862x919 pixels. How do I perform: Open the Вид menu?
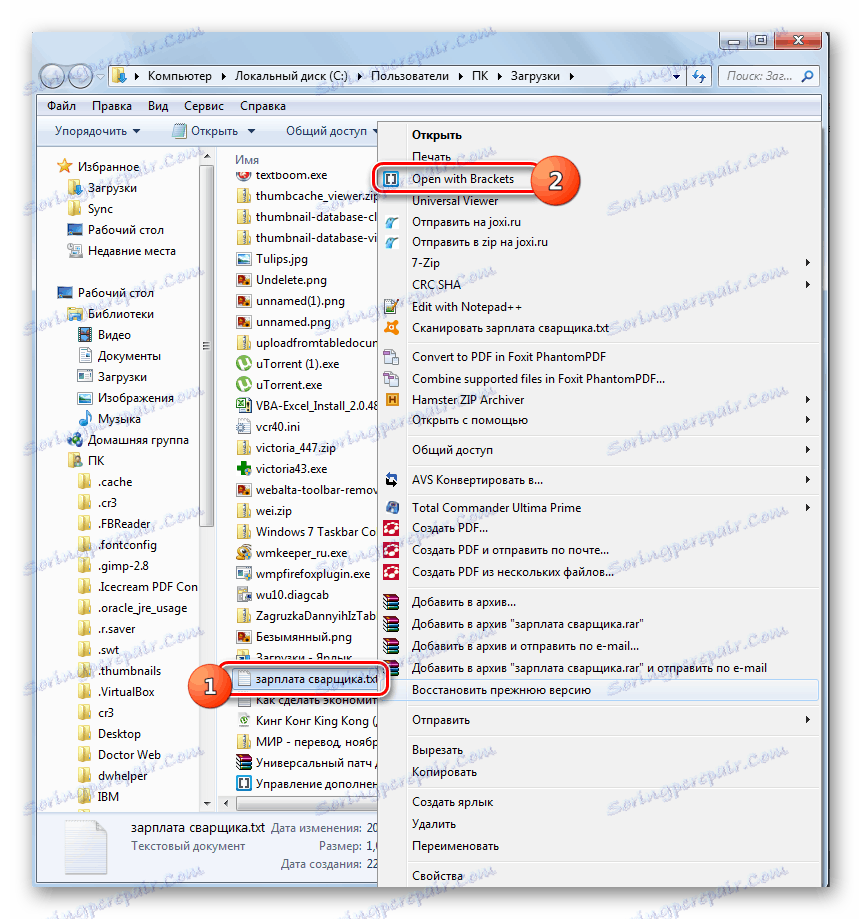[157, 105]
